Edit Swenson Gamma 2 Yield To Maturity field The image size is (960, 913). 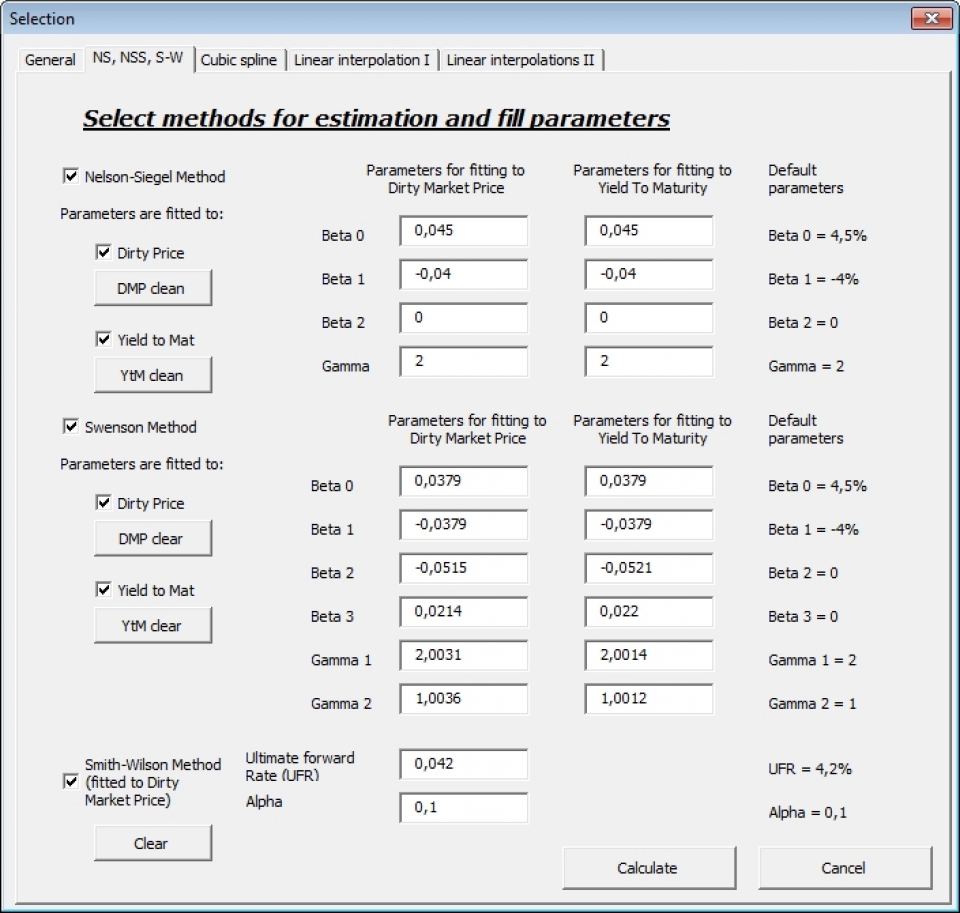coord(649,699)
